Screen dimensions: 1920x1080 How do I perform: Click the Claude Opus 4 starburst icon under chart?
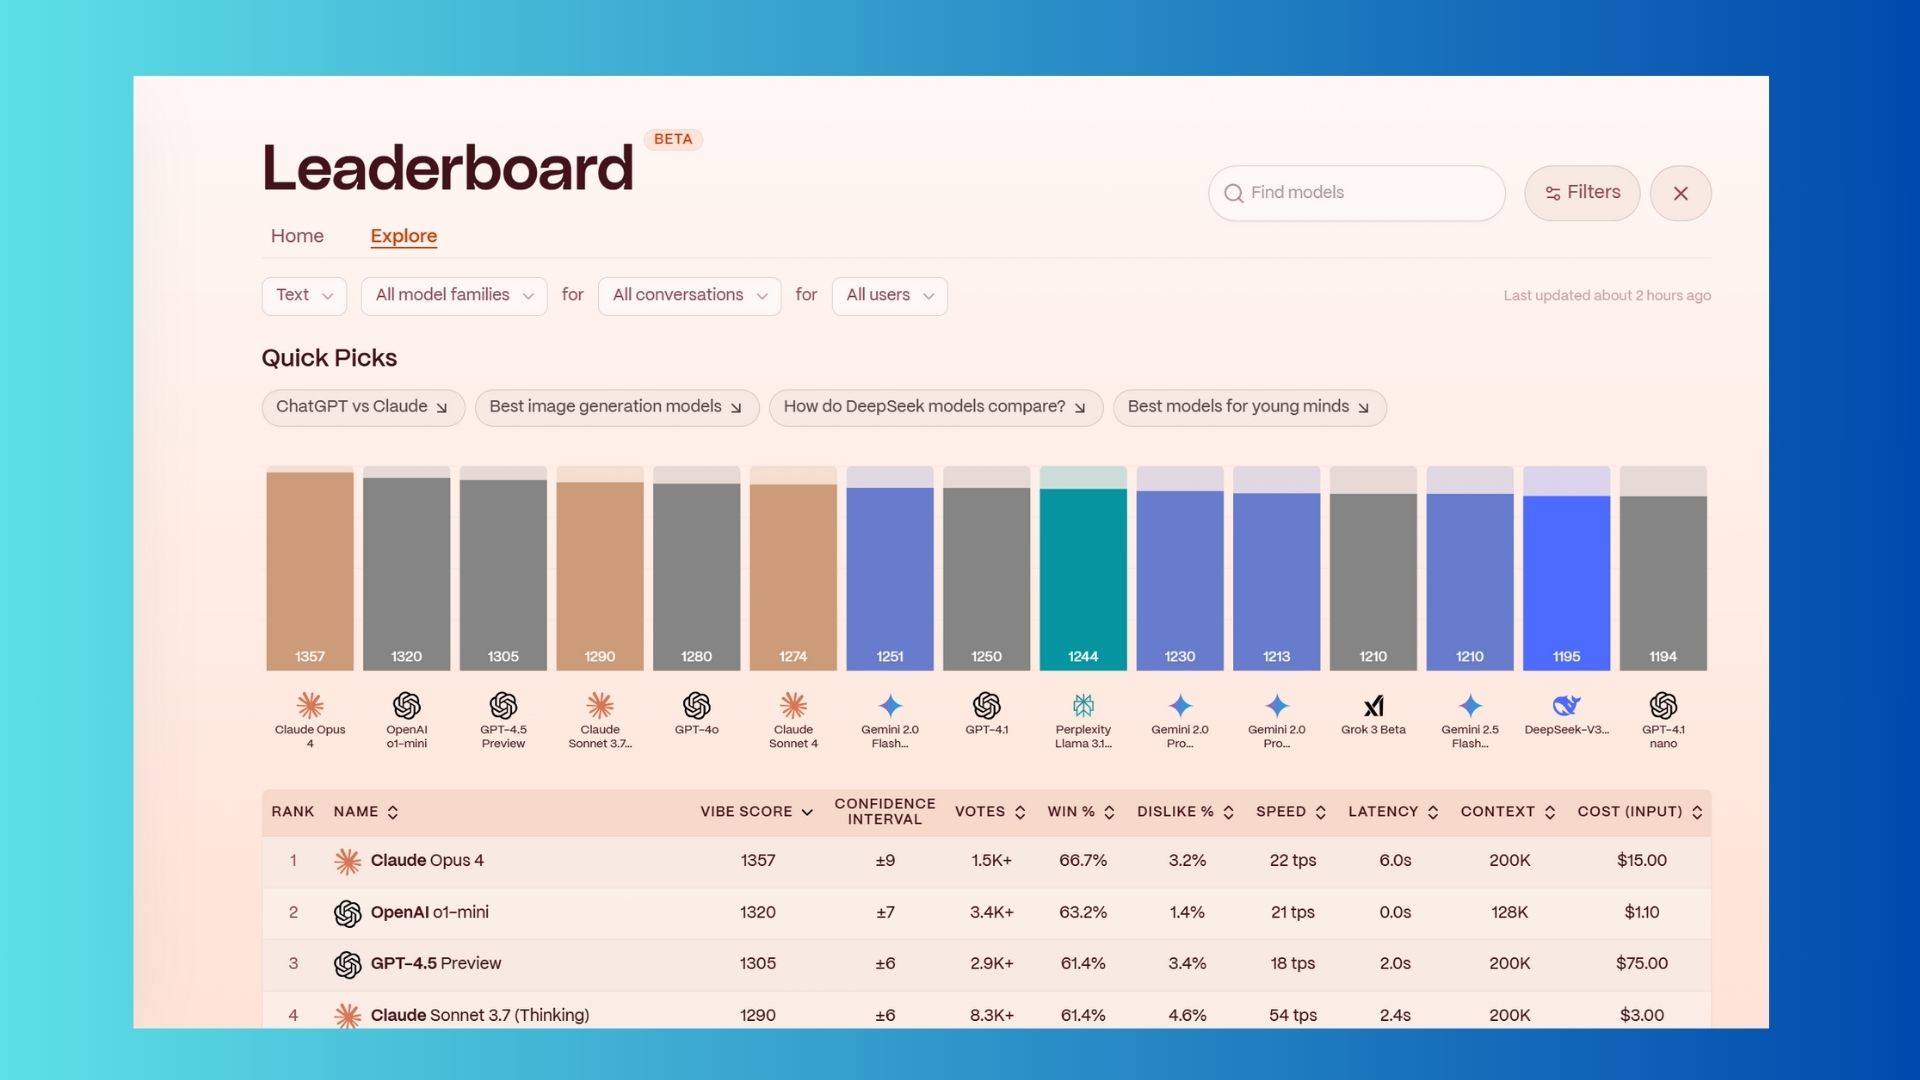click(310, 705)
